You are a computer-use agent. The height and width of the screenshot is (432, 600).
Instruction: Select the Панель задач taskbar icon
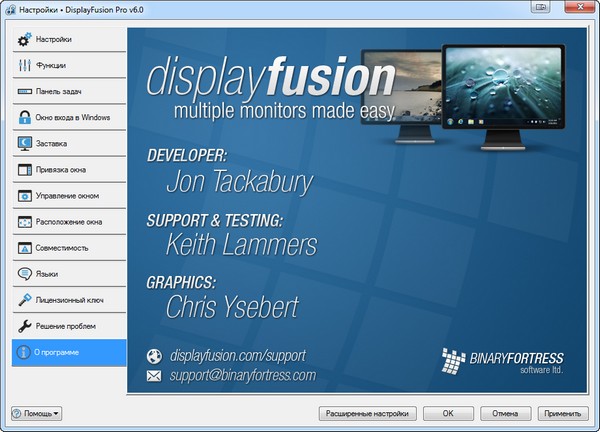(x=25, y=92)
